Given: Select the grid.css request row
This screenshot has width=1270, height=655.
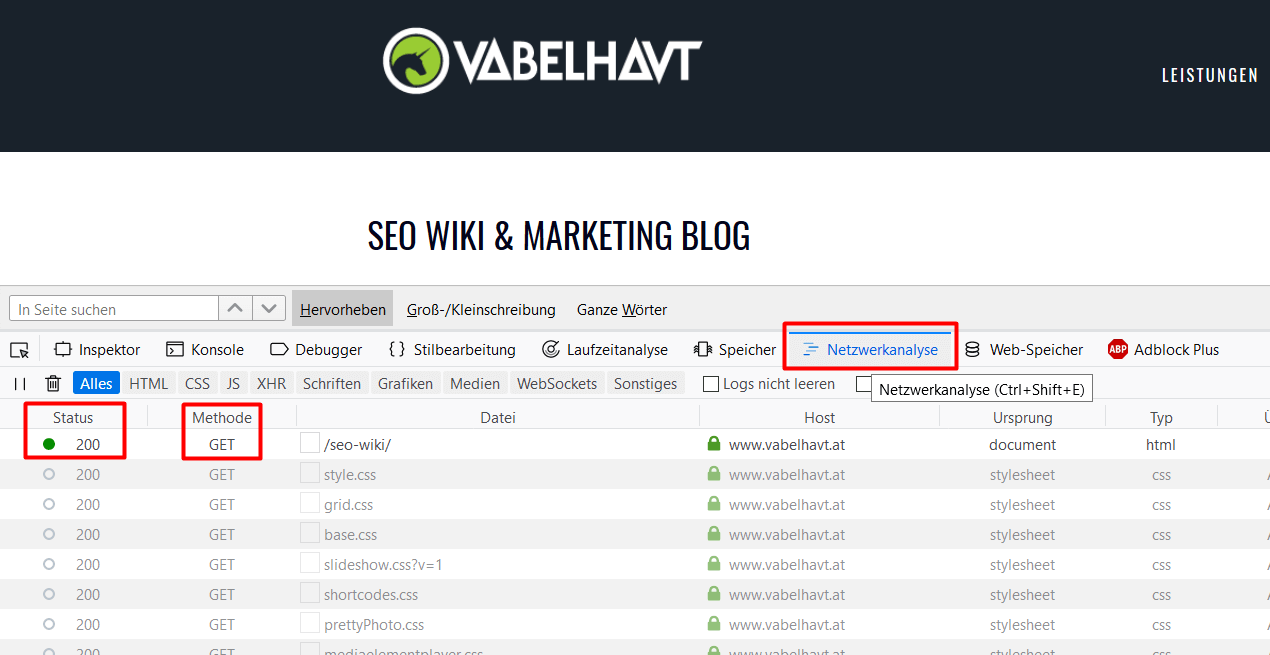Looking at the screenshot, I should pyautogui.click(x=635, y=504).
